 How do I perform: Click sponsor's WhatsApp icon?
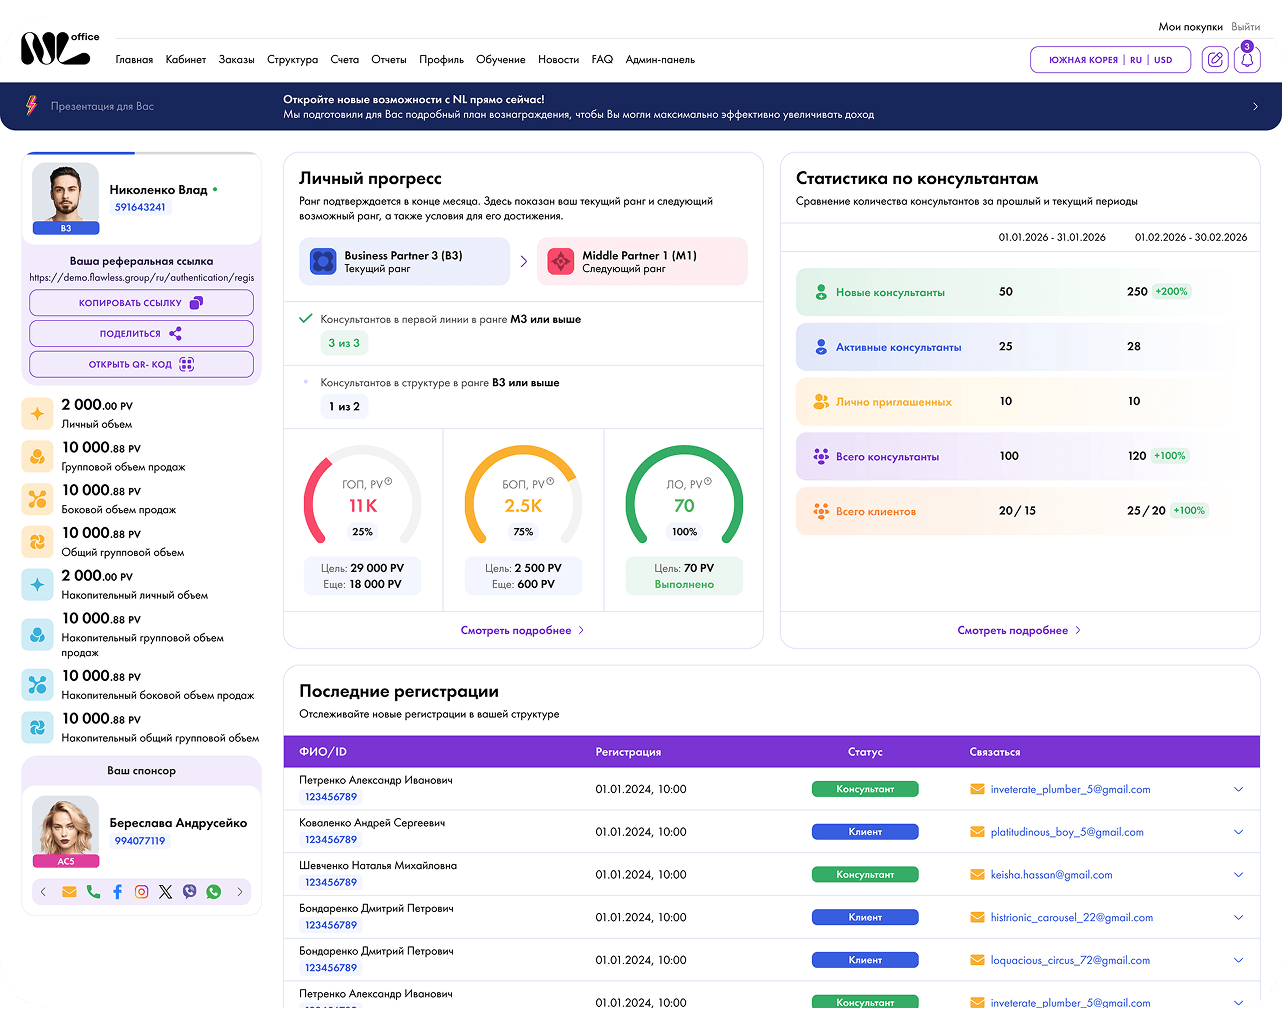[213, 892]
